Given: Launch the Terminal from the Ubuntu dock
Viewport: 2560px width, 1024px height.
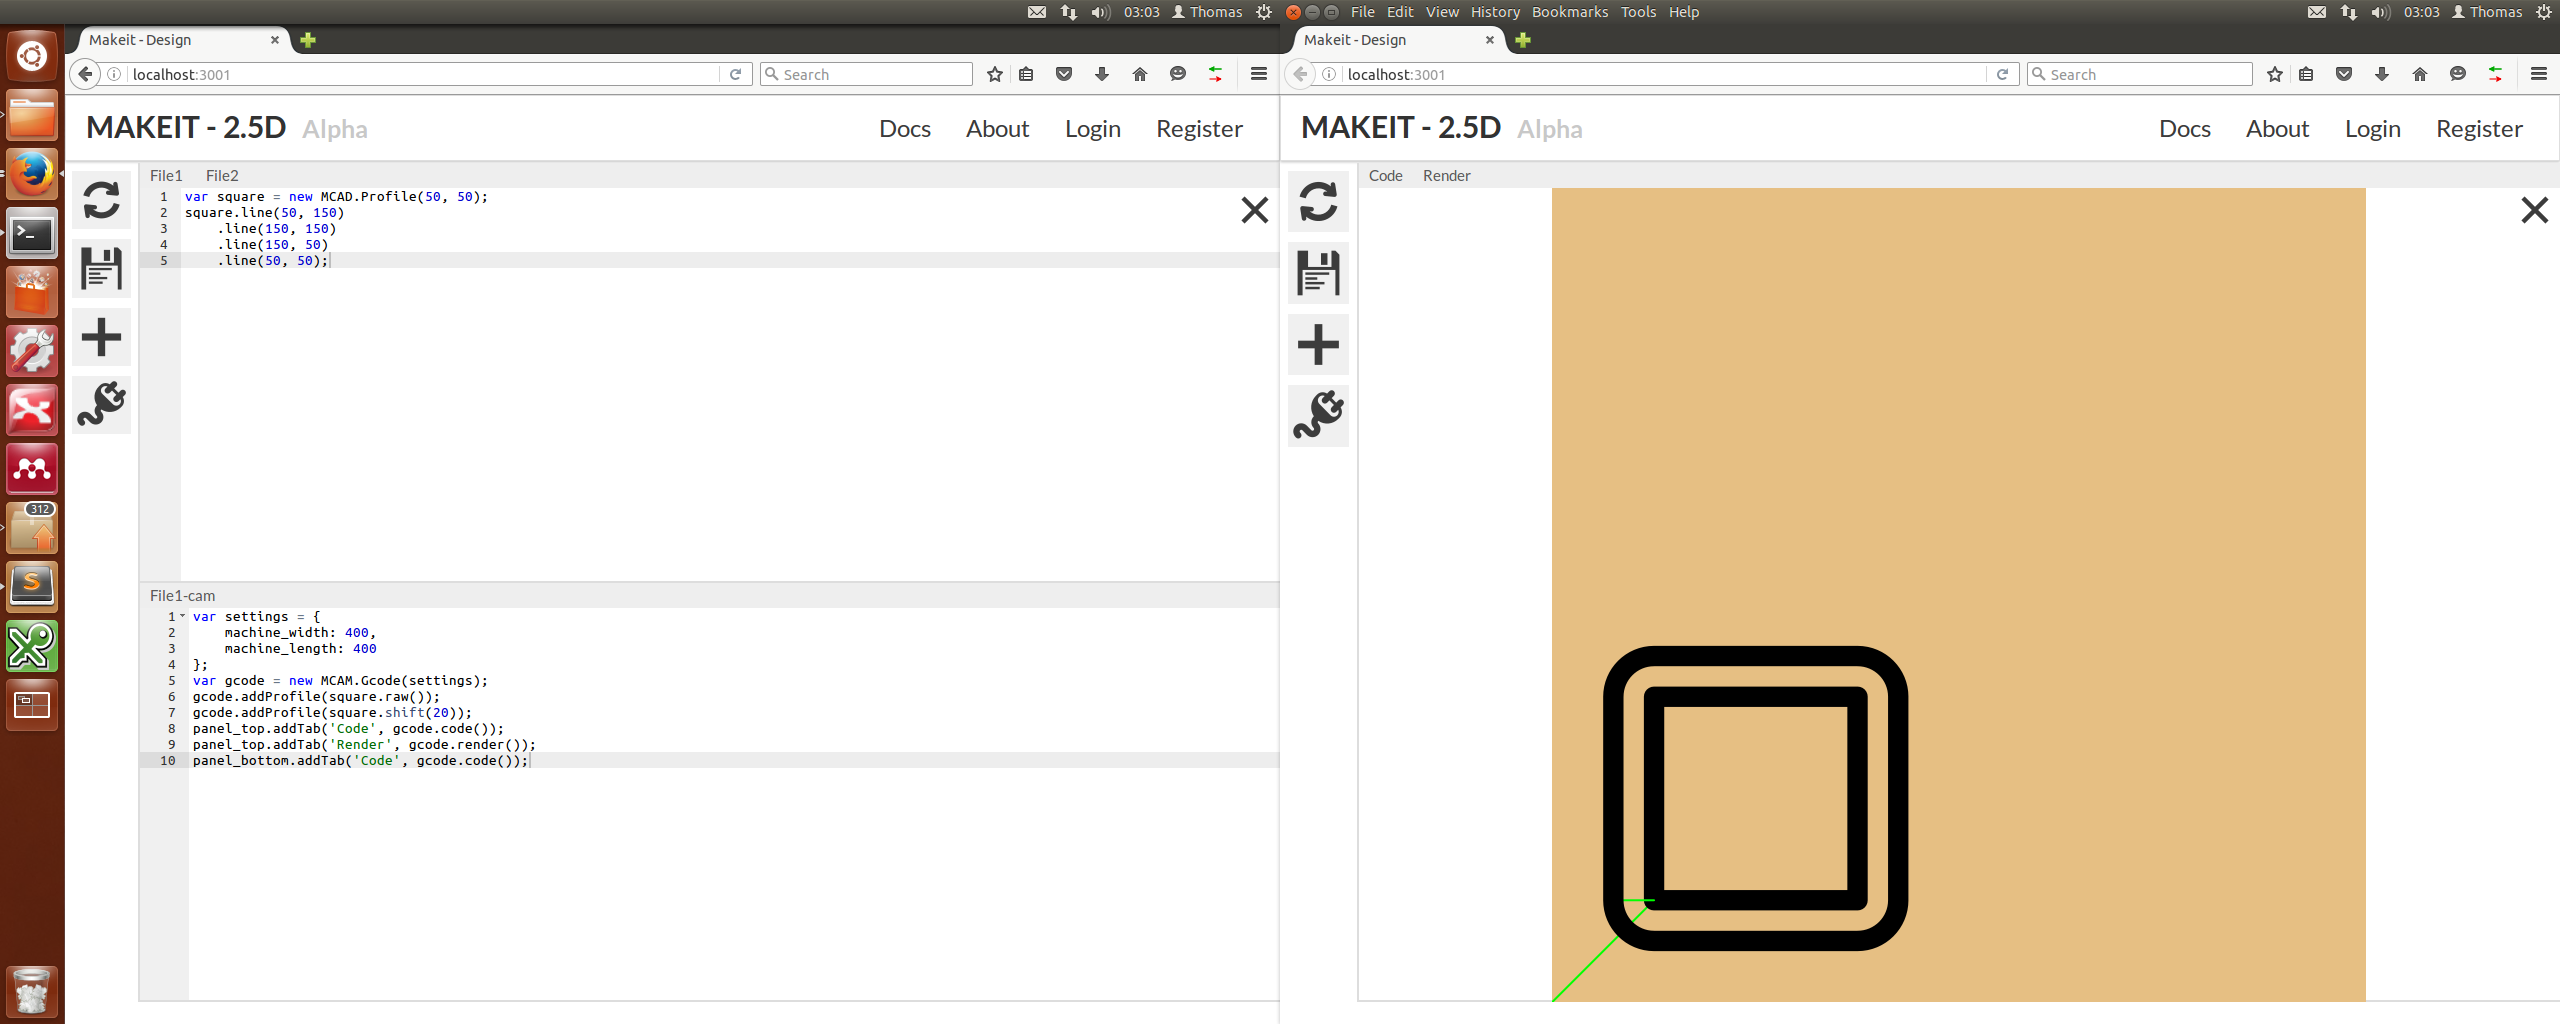Looking at the screenshot, I should 32,234.
